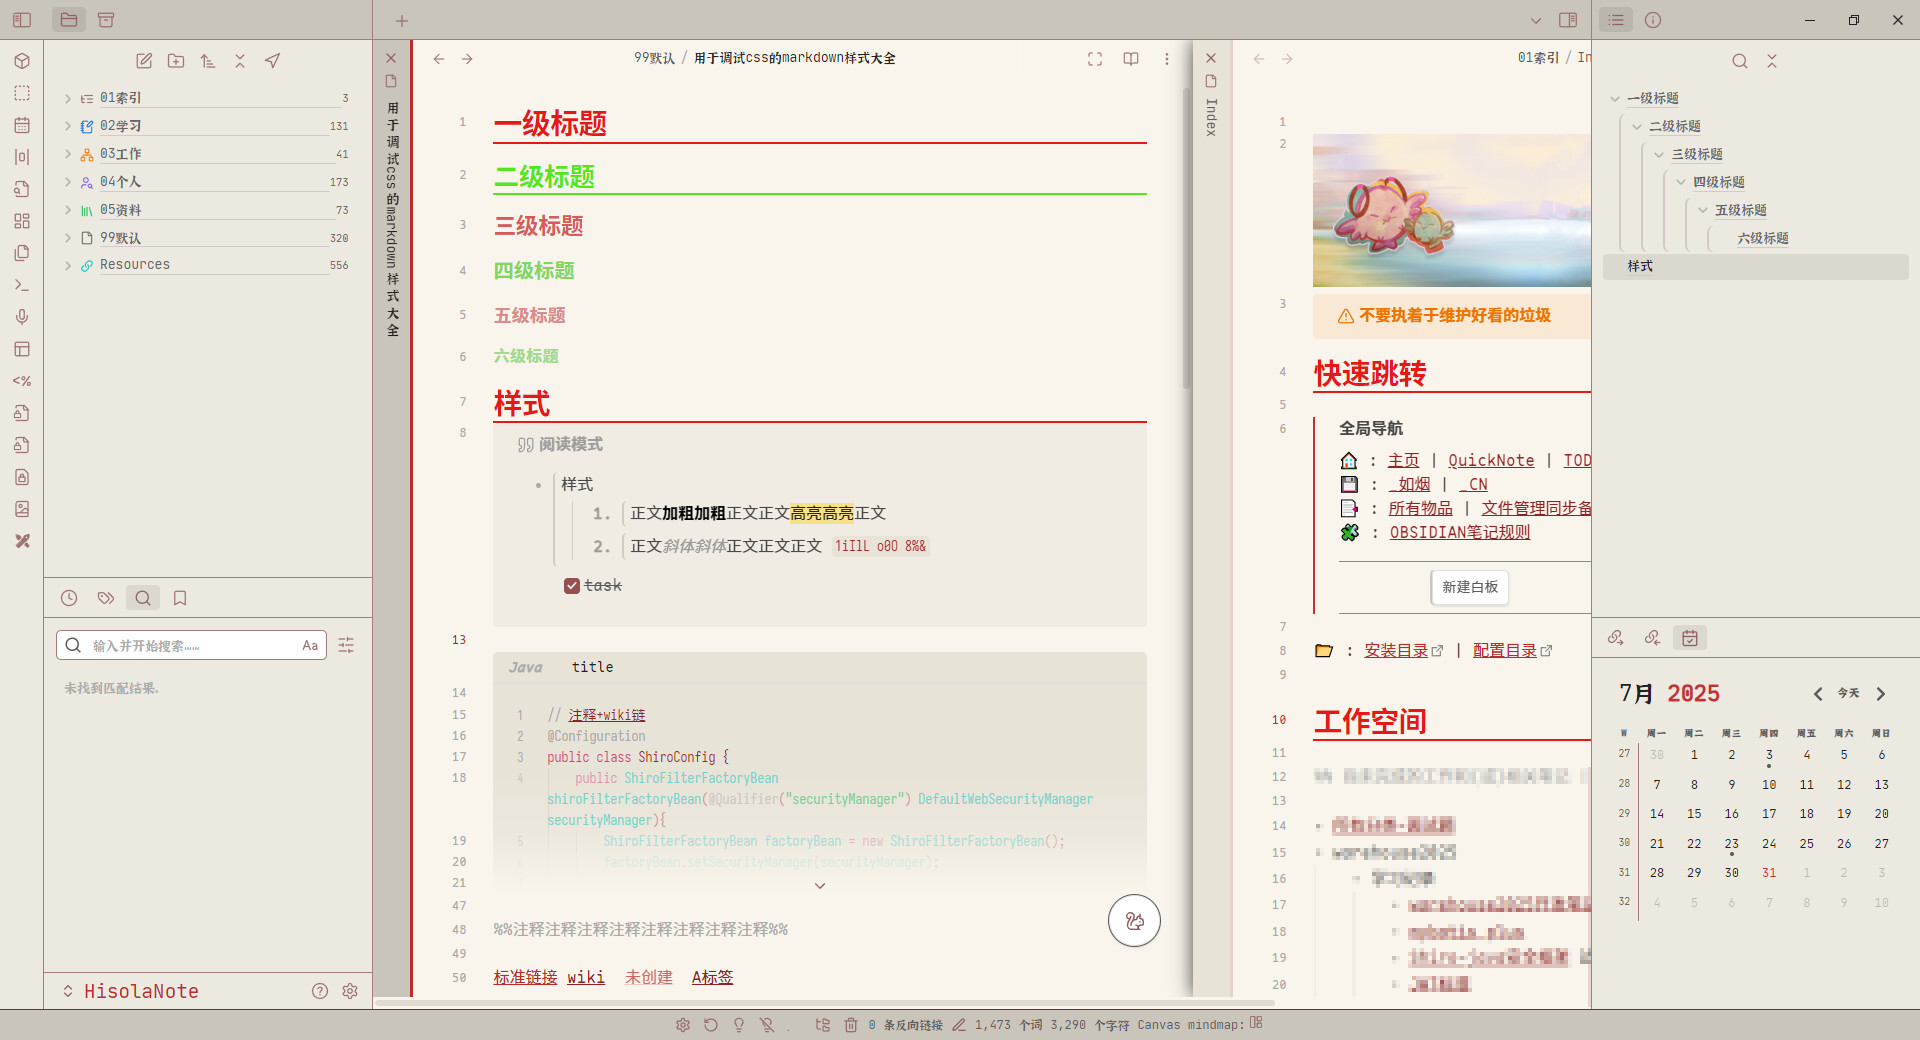Open the tab list dropdown arrow
1920x1040 pixels.
(1536, 20)
